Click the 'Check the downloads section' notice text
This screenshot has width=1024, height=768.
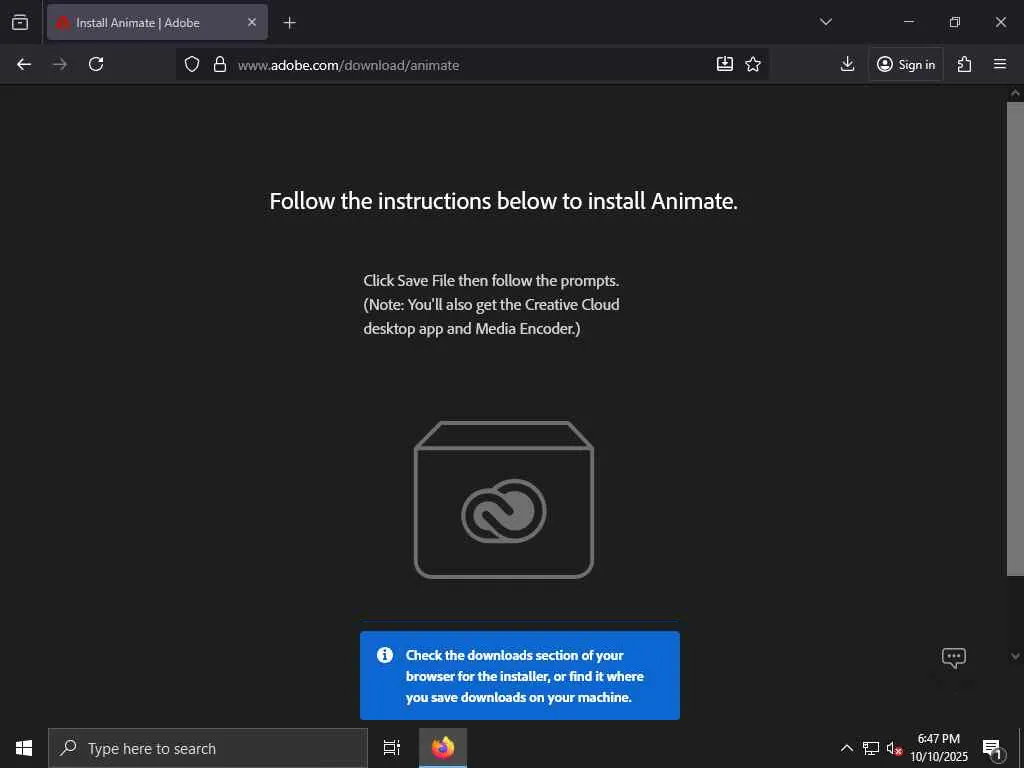coord(524,676)
